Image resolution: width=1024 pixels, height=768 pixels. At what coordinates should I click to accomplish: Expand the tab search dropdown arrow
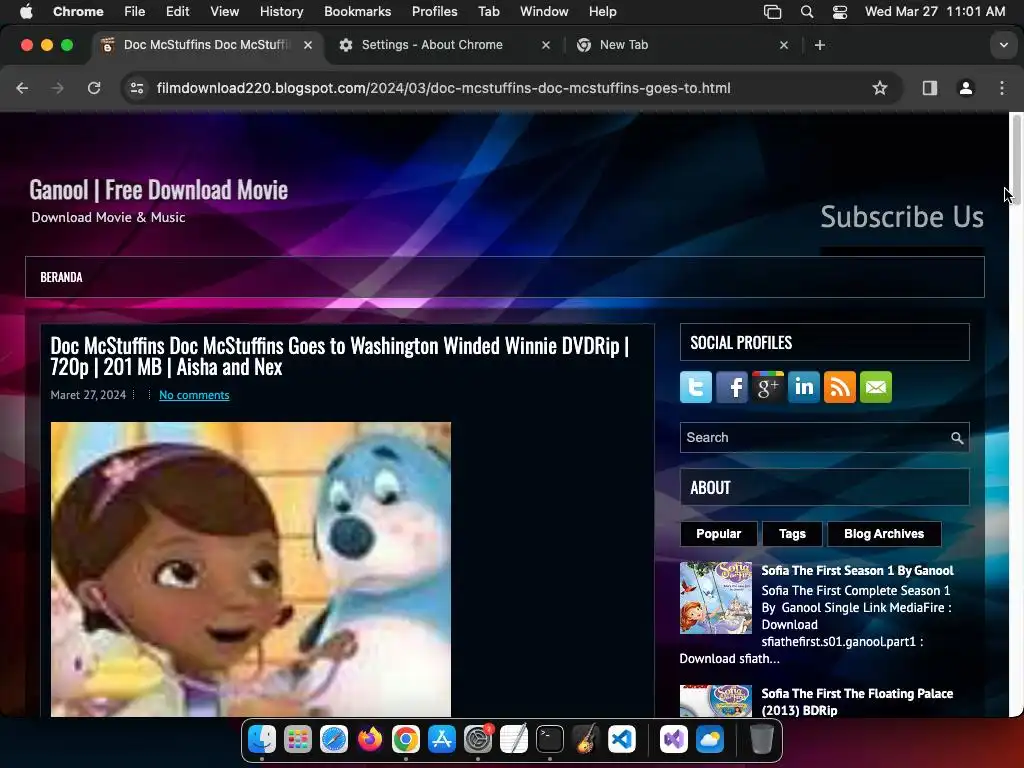tap(1004, 45)
